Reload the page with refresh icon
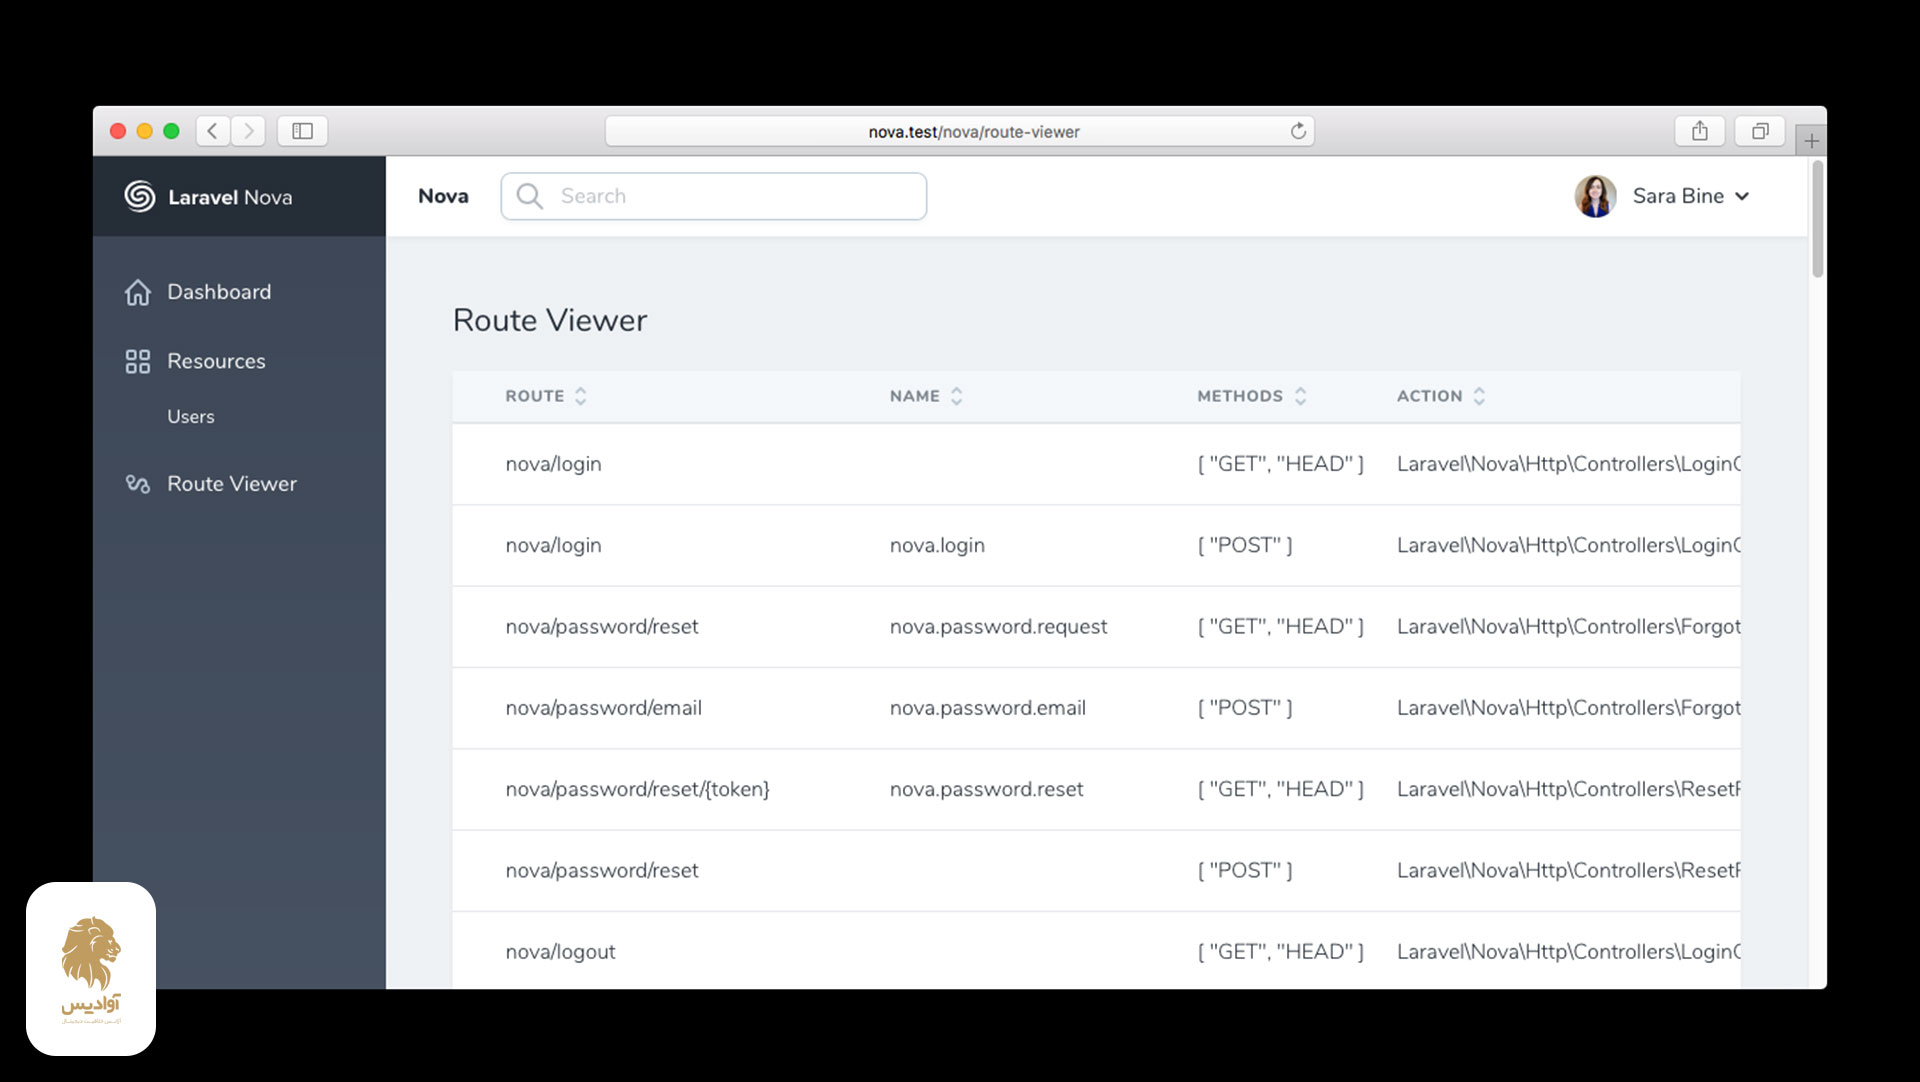Viewport: 1920px width, 1082px height. click(x=1298, y=131)
